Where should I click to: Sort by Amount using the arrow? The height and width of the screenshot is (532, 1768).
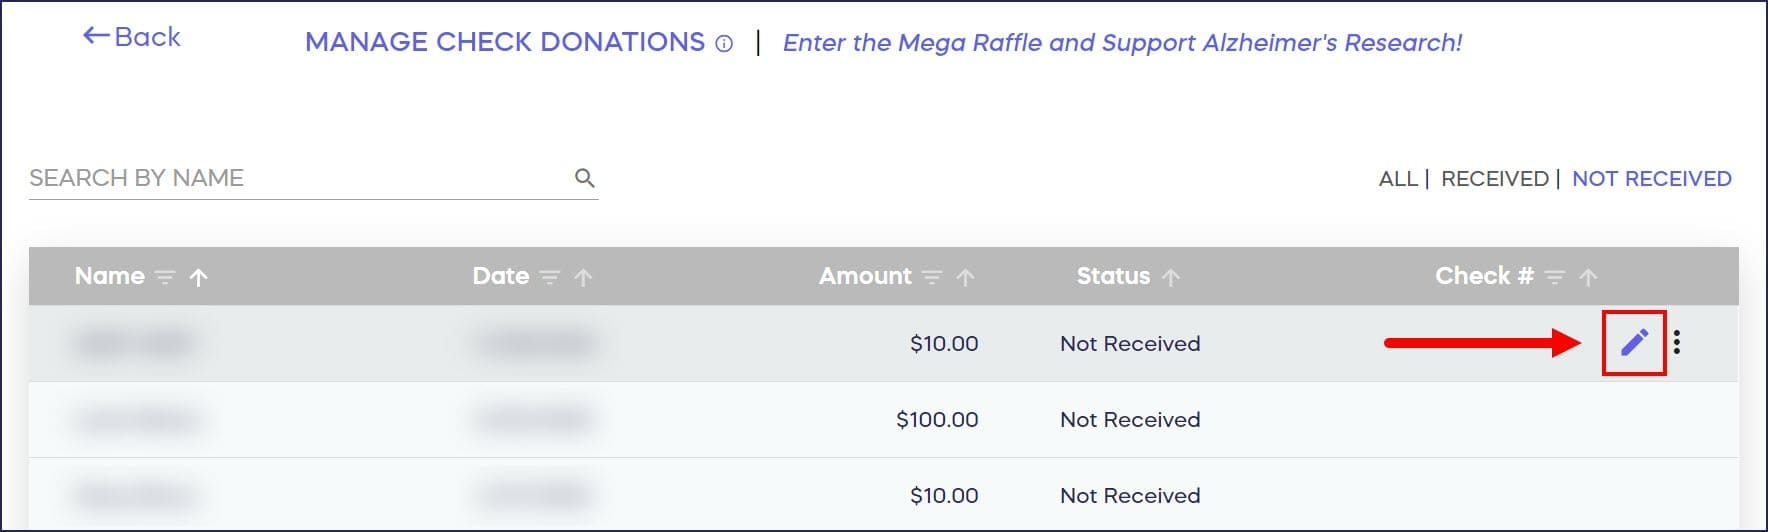[965, 277]
